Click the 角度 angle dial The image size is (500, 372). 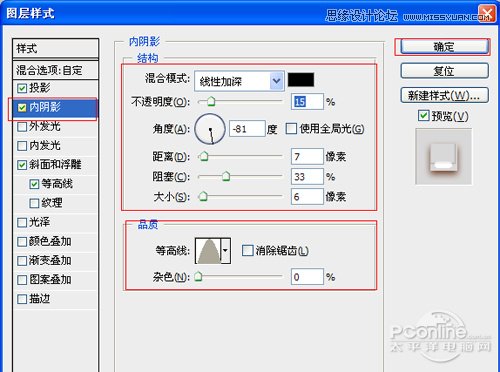tap(210, 129)
